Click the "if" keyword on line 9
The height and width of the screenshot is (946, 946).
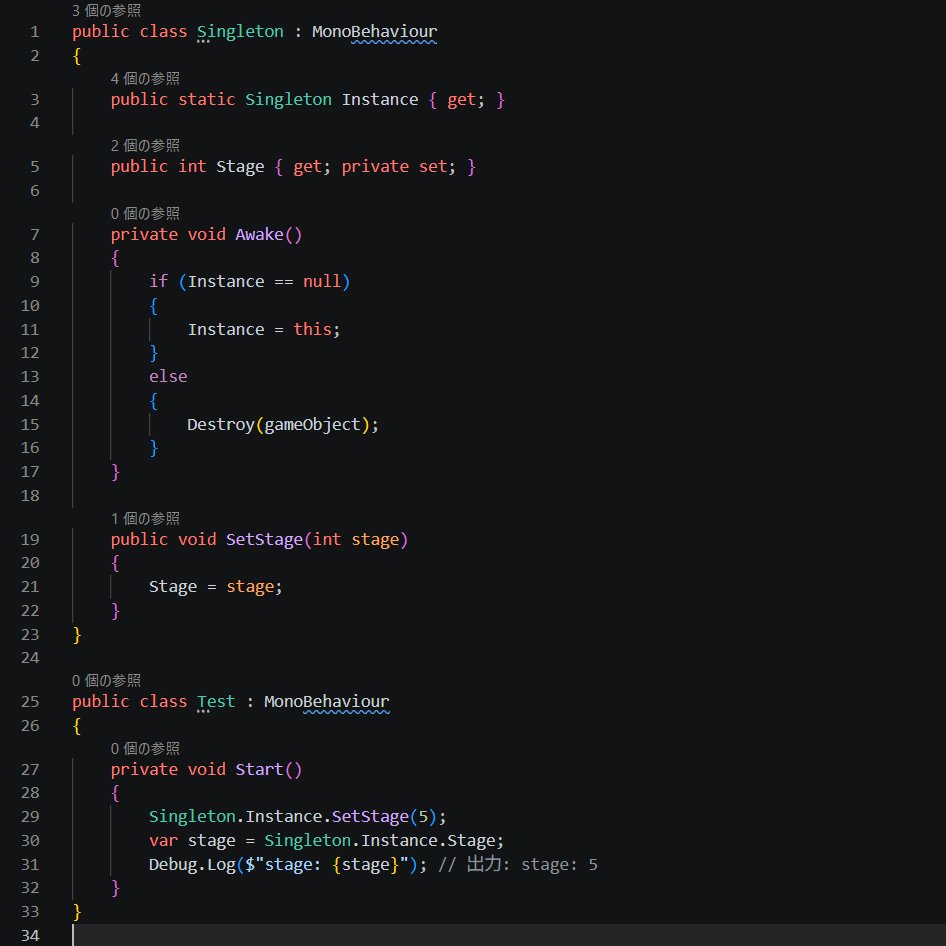(158, 281)
